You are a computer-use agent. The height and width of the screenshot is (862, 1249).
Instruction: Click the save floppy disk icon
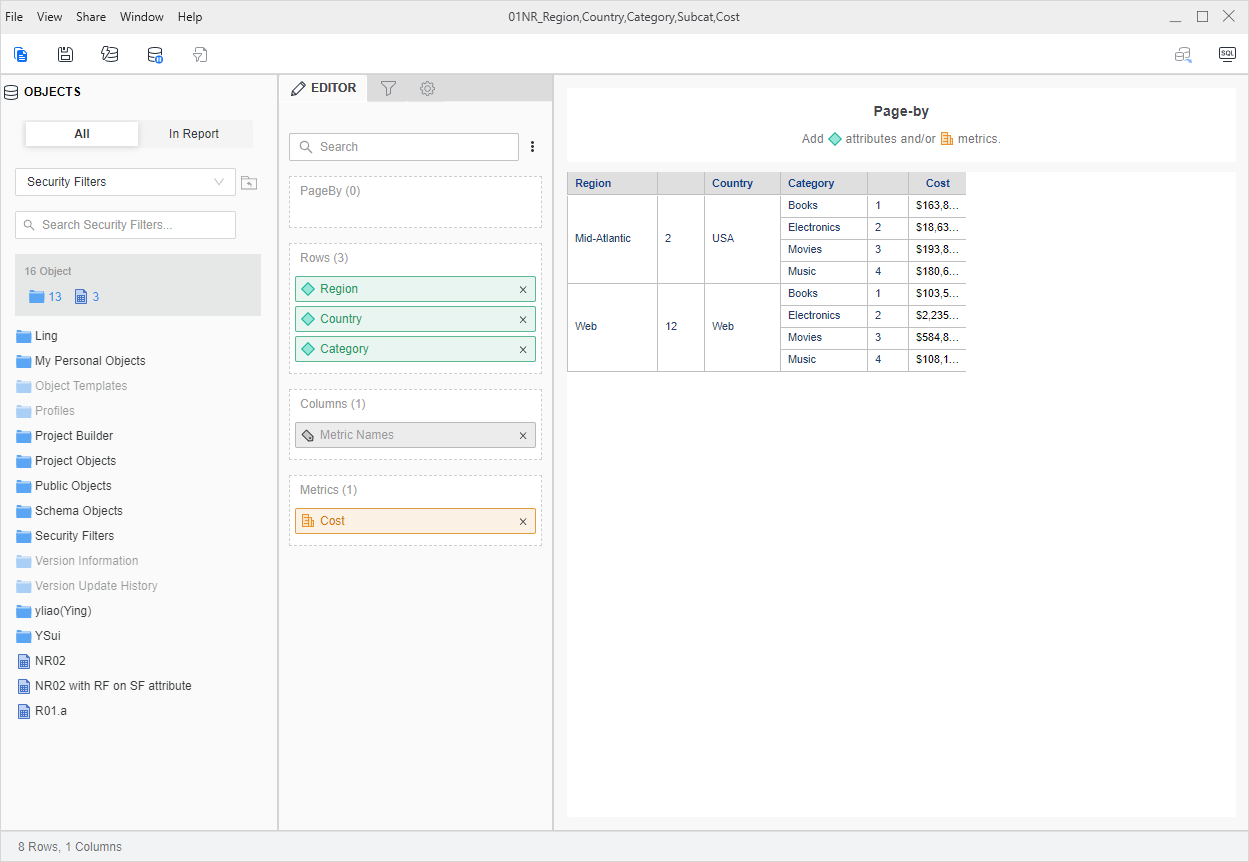click(65, 55)
